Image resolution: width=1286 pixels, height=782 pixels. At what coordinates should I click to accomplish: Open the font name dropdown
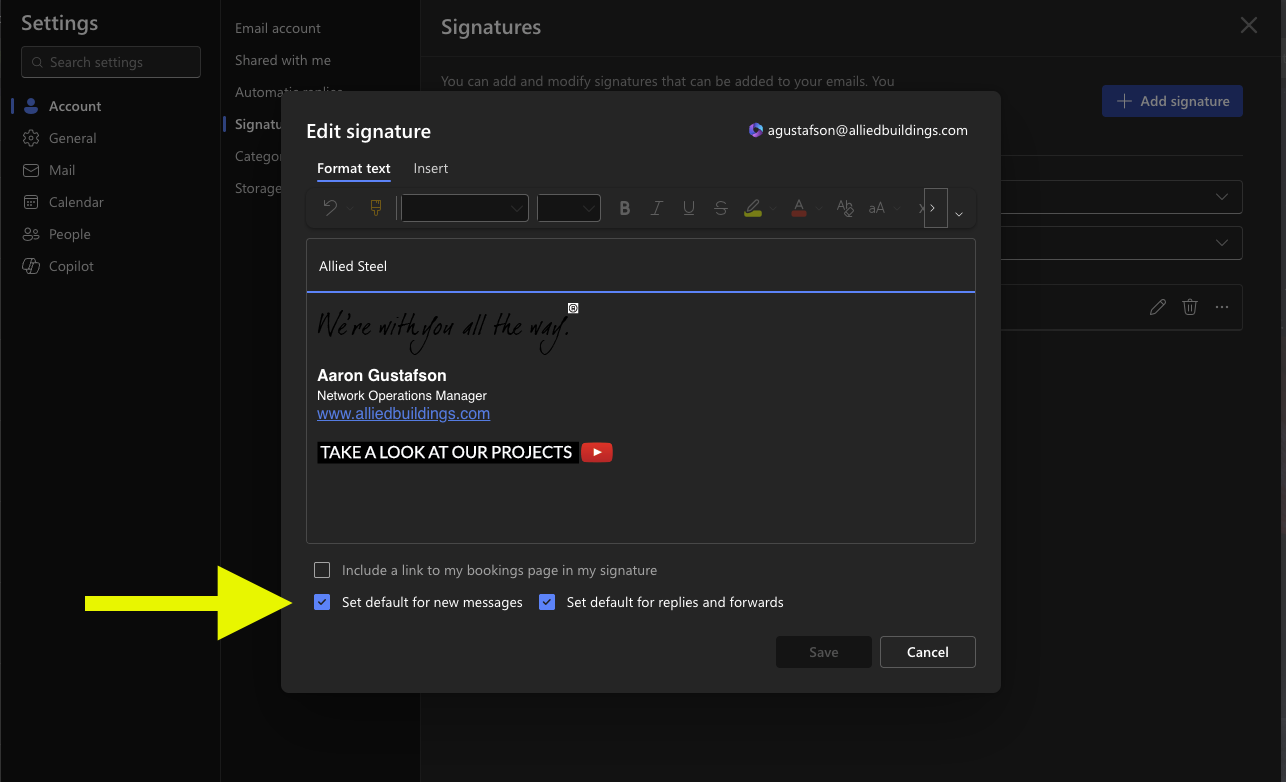(x=465, y=208)
